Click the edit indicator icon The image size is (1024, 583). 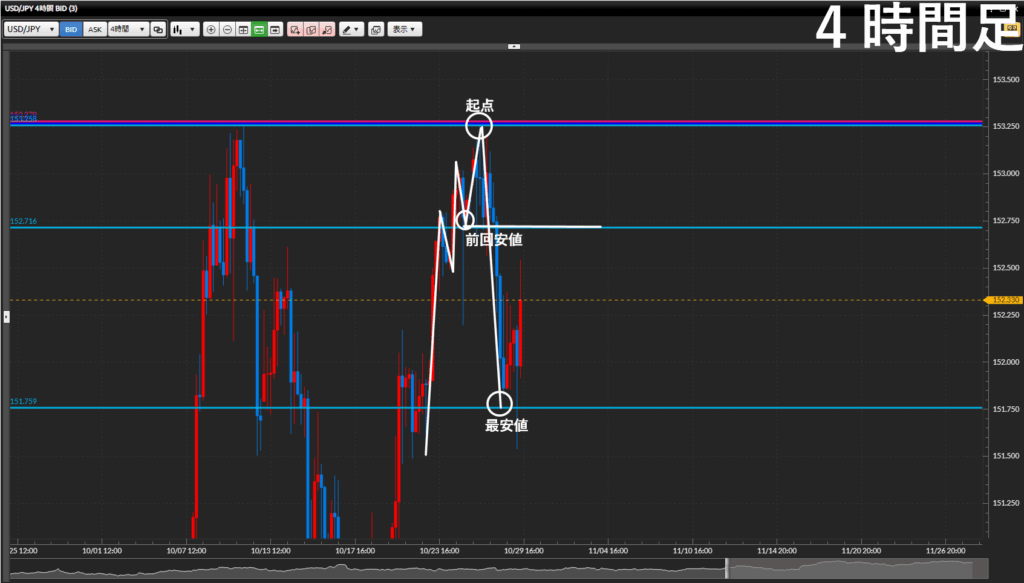pos(311,30)
